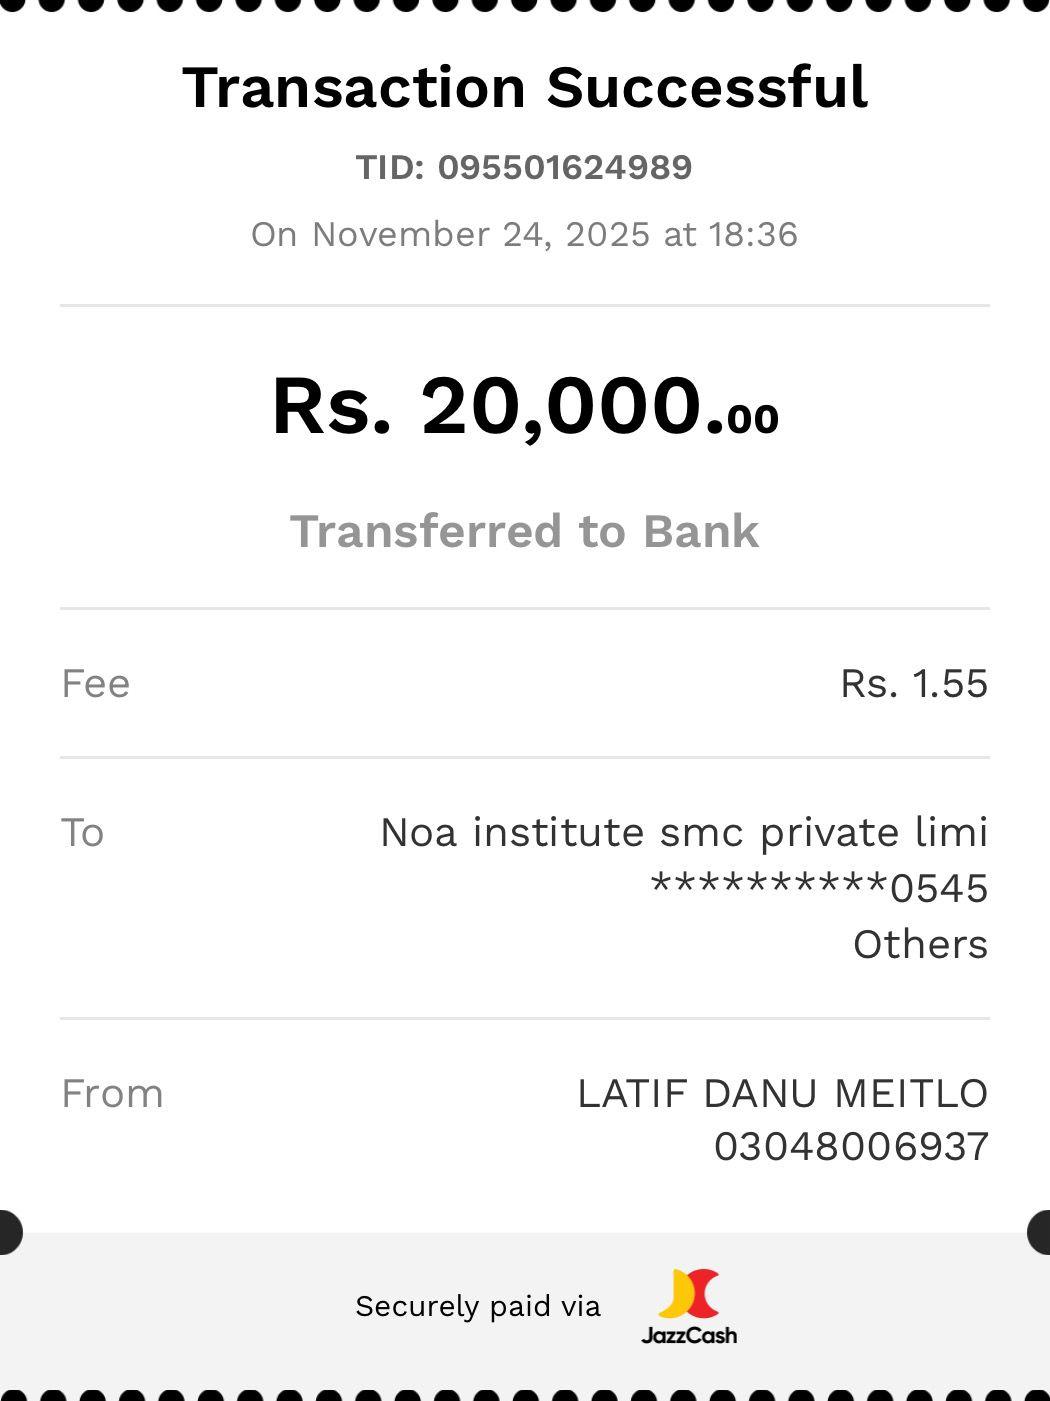Click the Transferred to Bank label

click(x=525, y=531)
